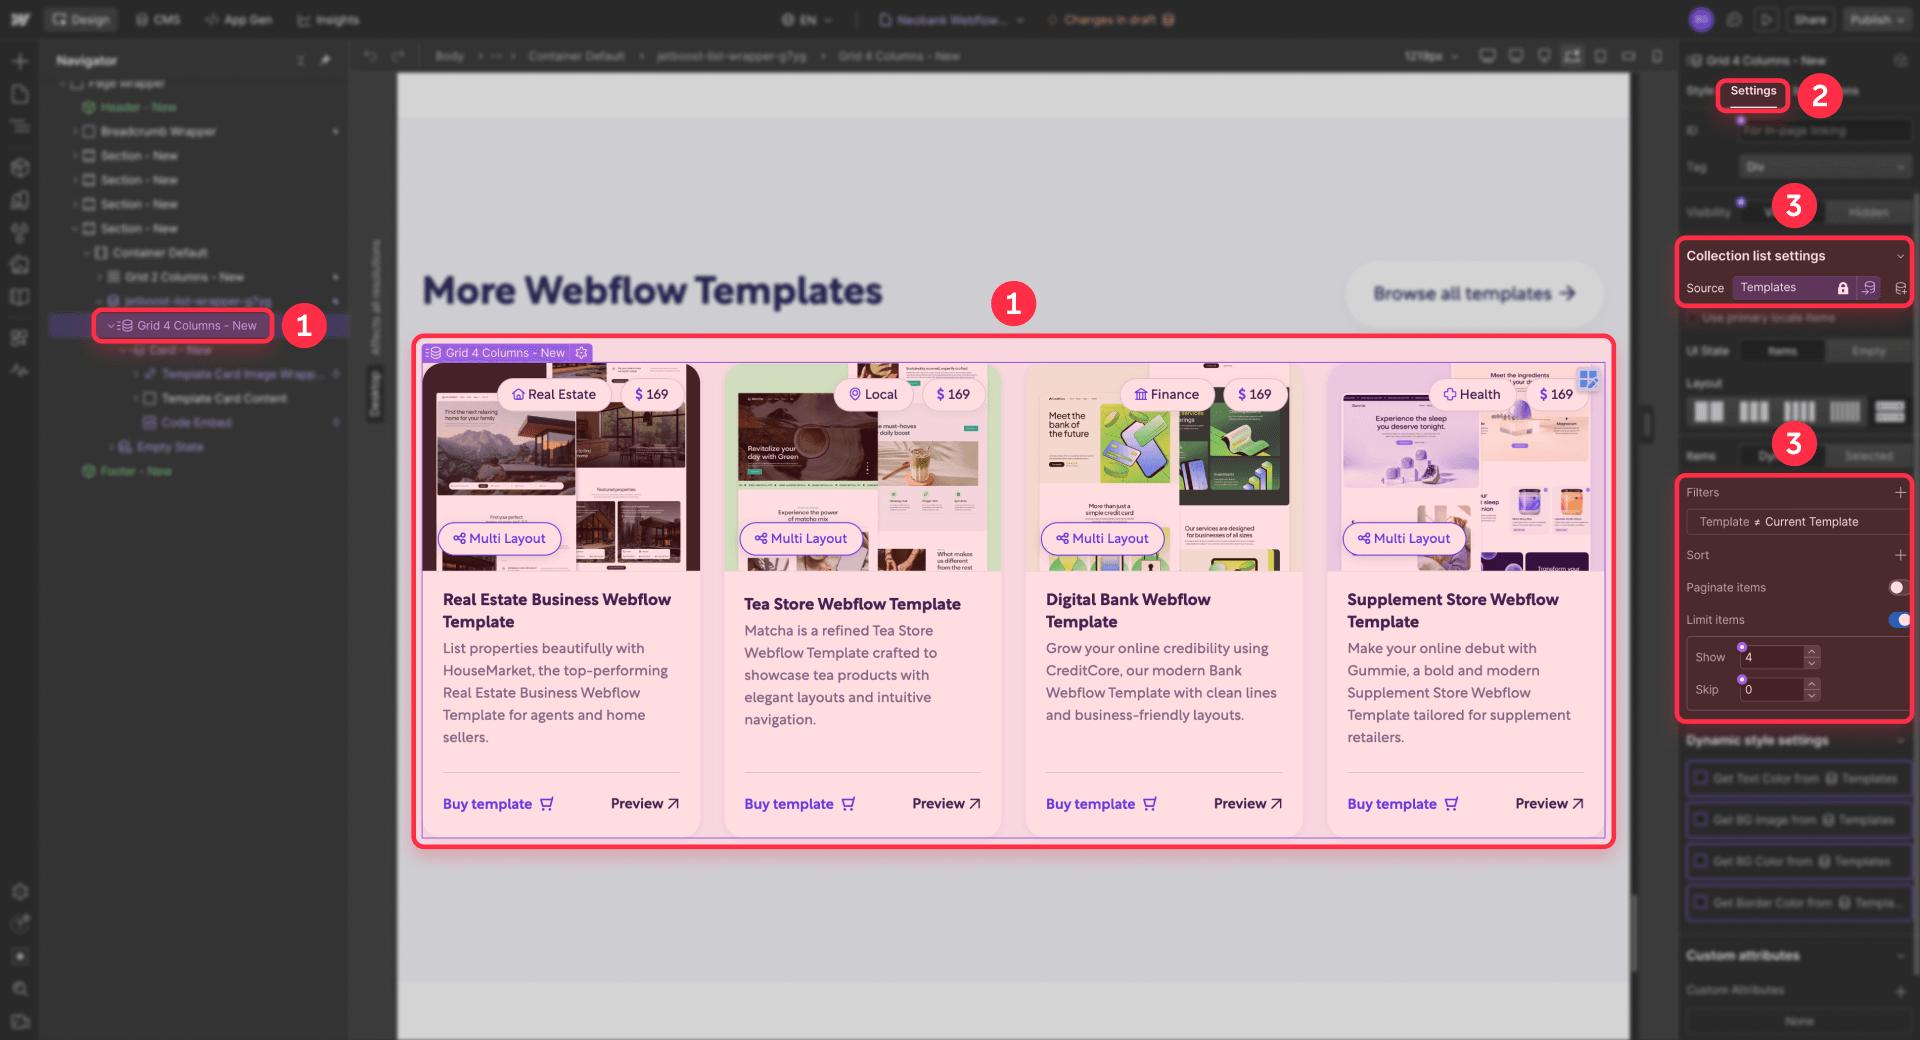The width and height of the screenshot is (1920, 1040).
Task: Click Preview link on Tea Store card
Action: point(946,804)
